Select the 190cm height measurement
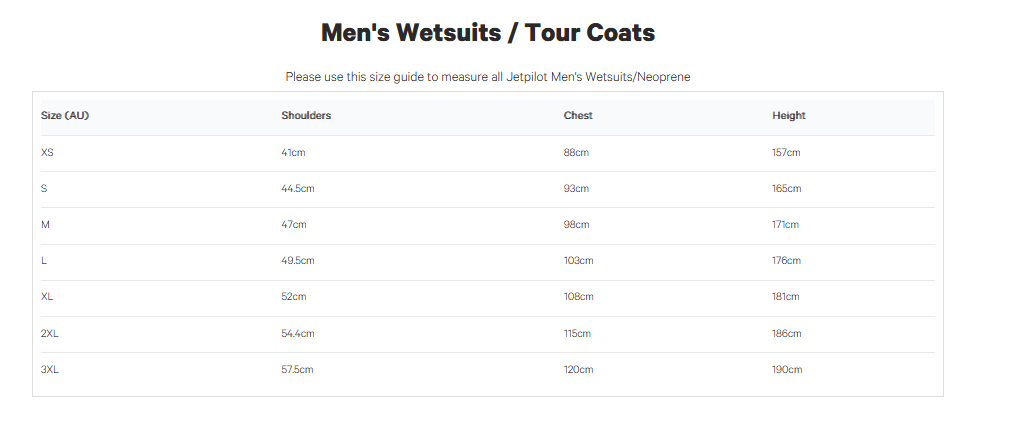Image resolution: width=1035 pixels, height=422 pixels. (787, 370)
